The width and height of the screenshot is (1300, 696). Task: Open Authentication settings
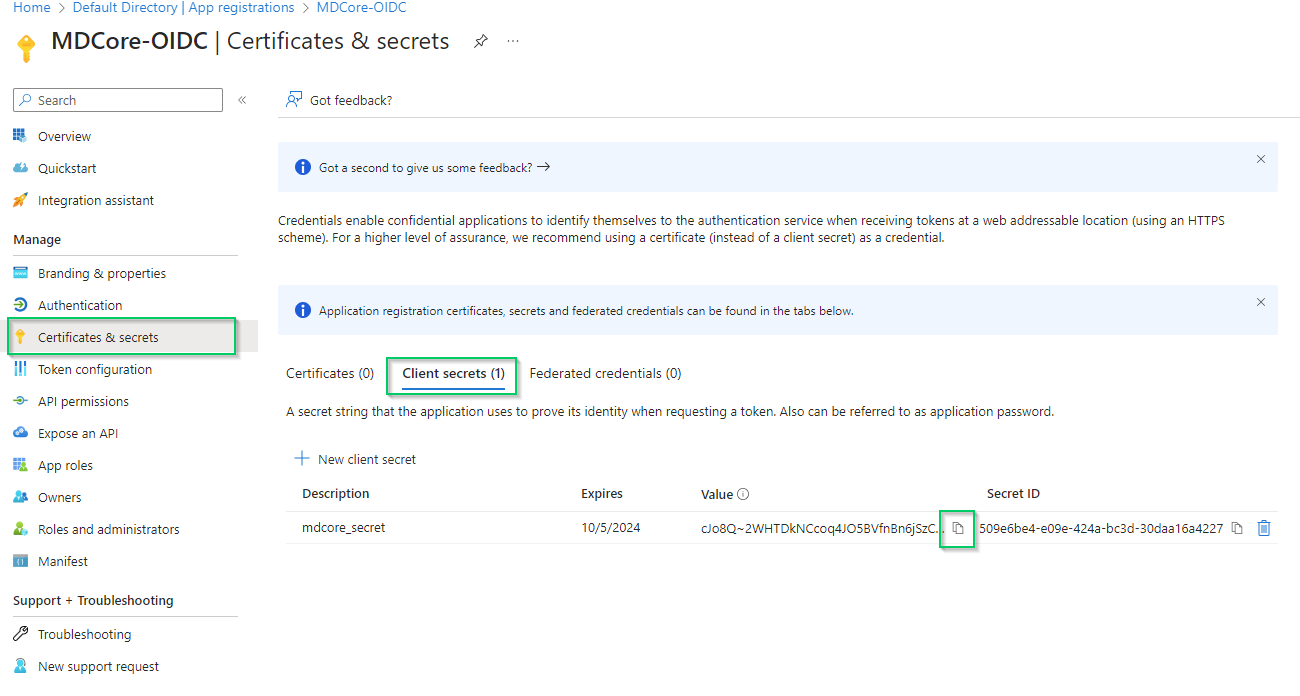point(80,305)
